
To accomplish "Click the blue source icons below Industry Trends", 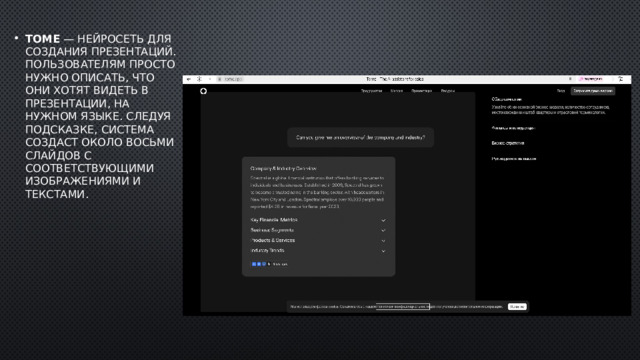I will click(x=259, y=264).
